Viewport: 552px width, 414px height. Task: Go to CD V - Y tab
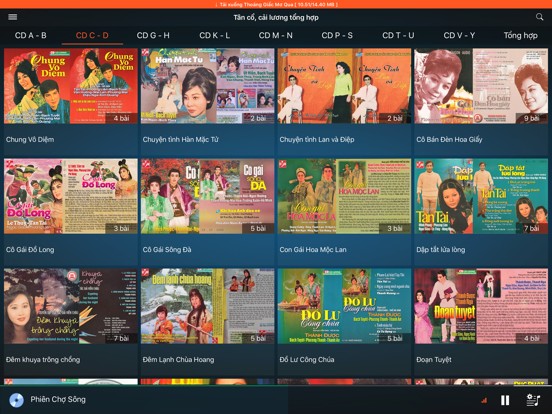tap(459, 36)
